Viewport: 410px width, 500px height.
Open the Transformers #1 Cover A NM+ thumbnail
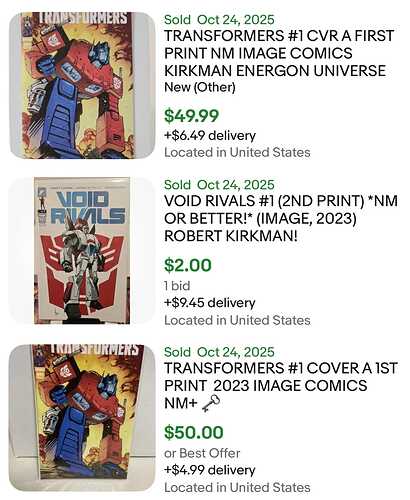pyautogui.click(x=82, y=418)
